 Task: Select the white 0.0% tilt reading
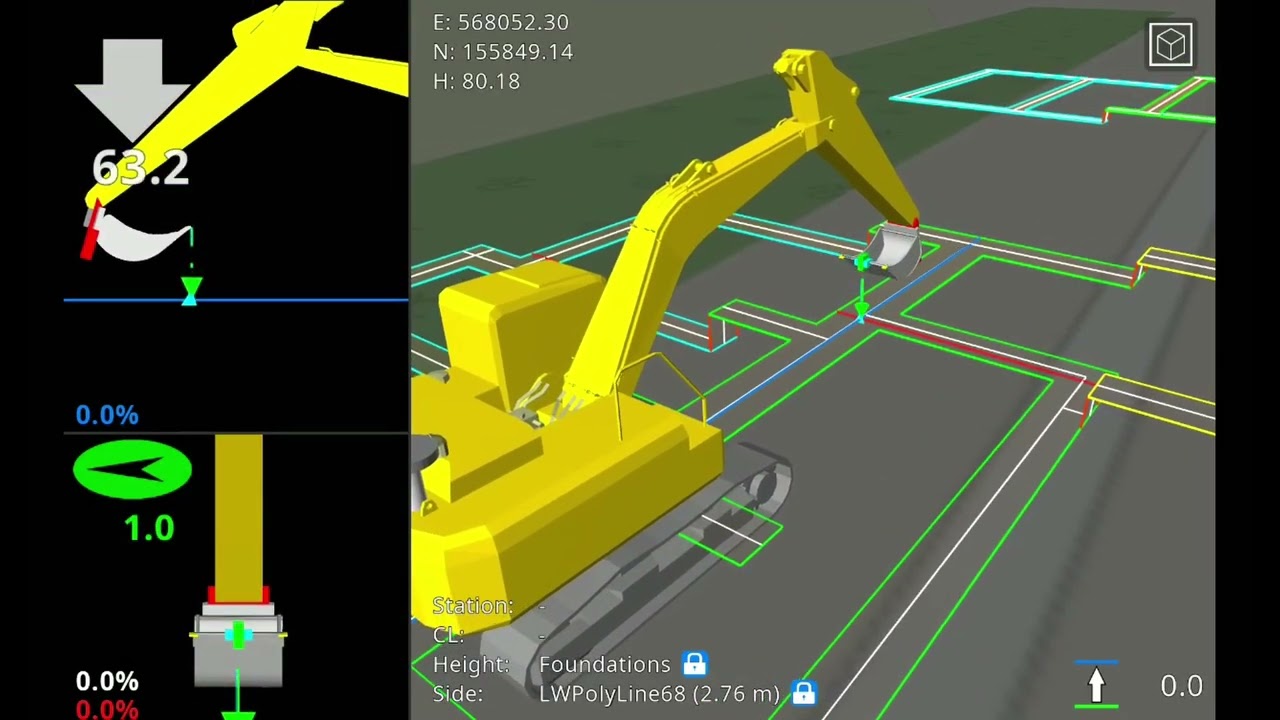click(107, 681)
